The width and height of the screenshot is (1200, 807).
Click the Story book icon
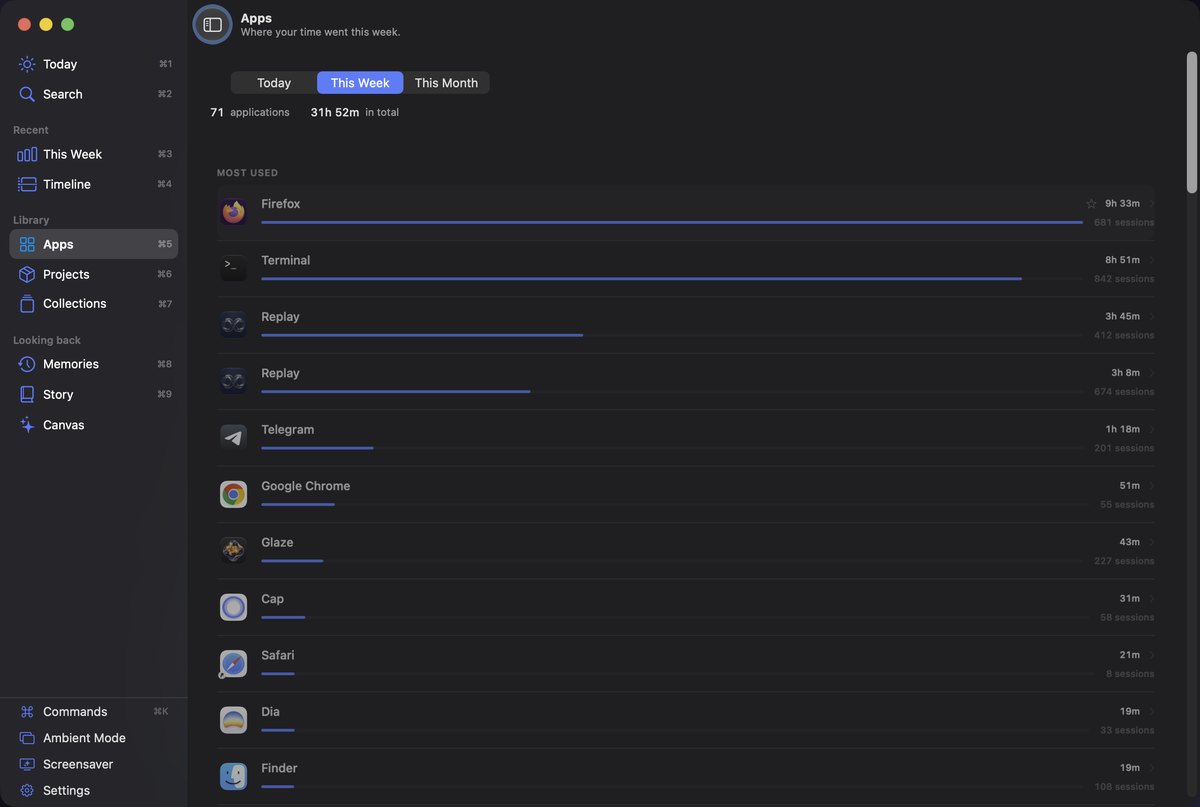[27, 394]
